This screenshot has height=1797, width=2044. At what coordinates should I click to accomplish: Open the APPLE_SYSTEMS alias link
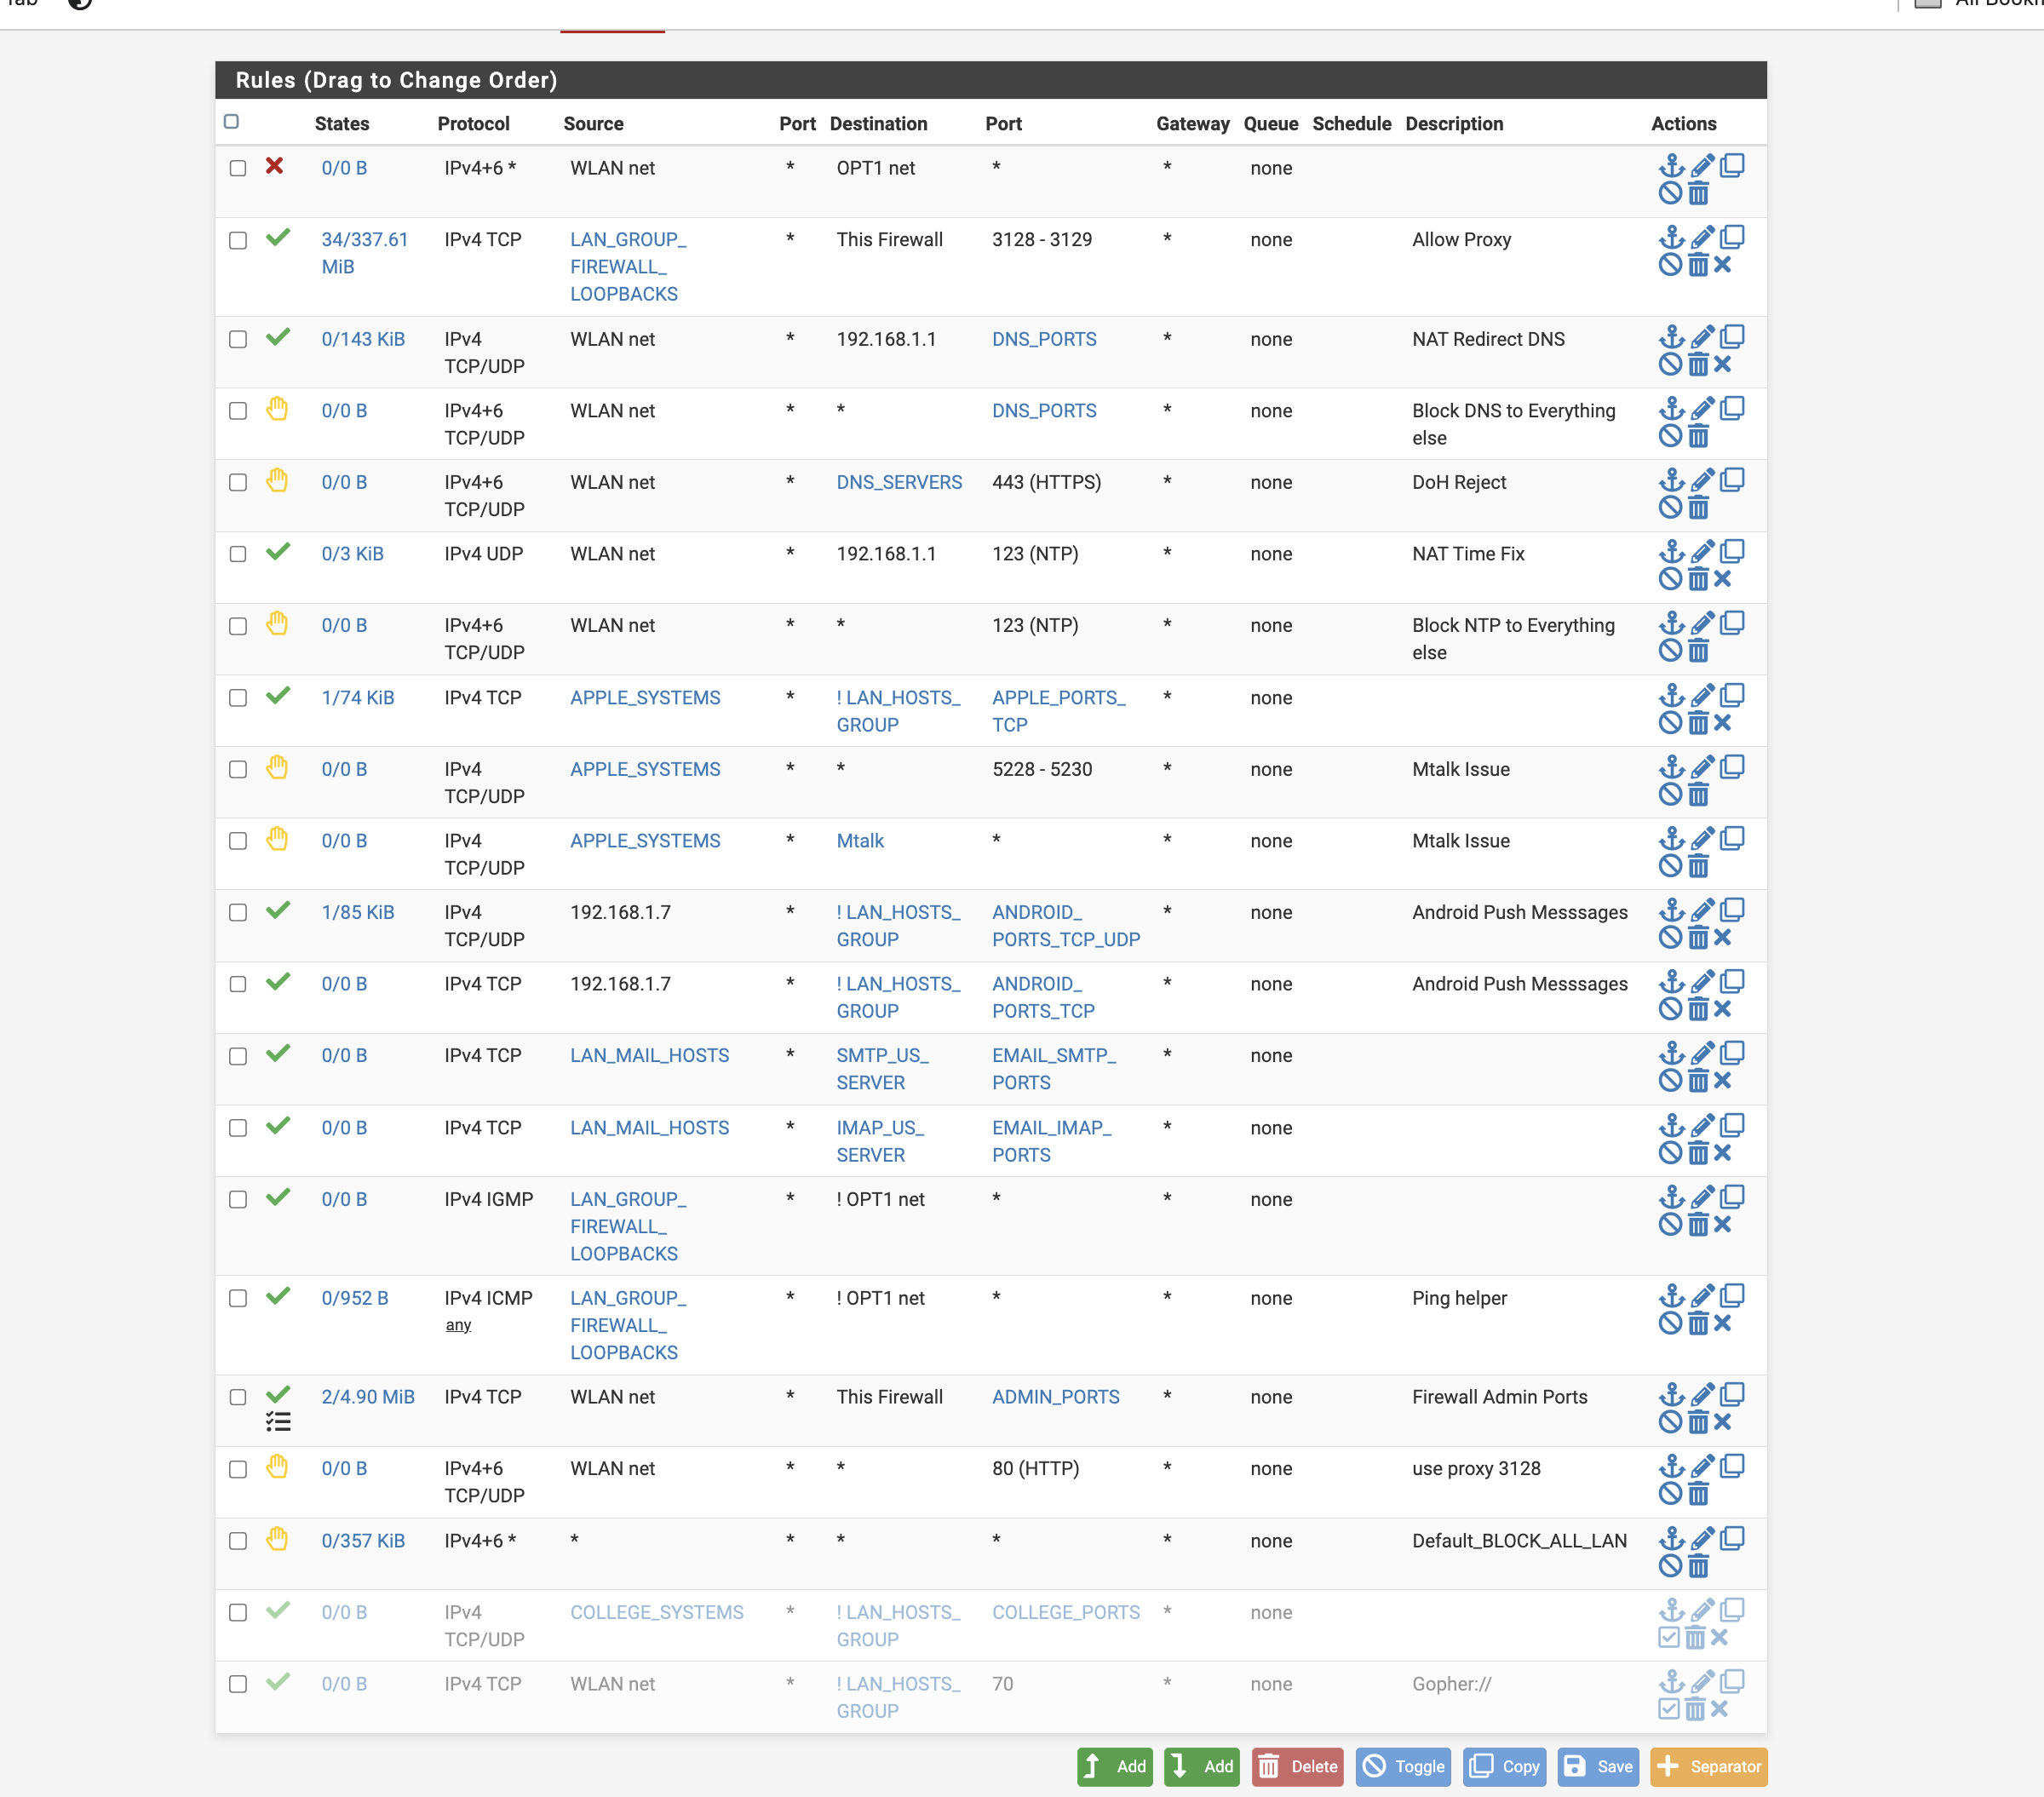coord(645,697)
